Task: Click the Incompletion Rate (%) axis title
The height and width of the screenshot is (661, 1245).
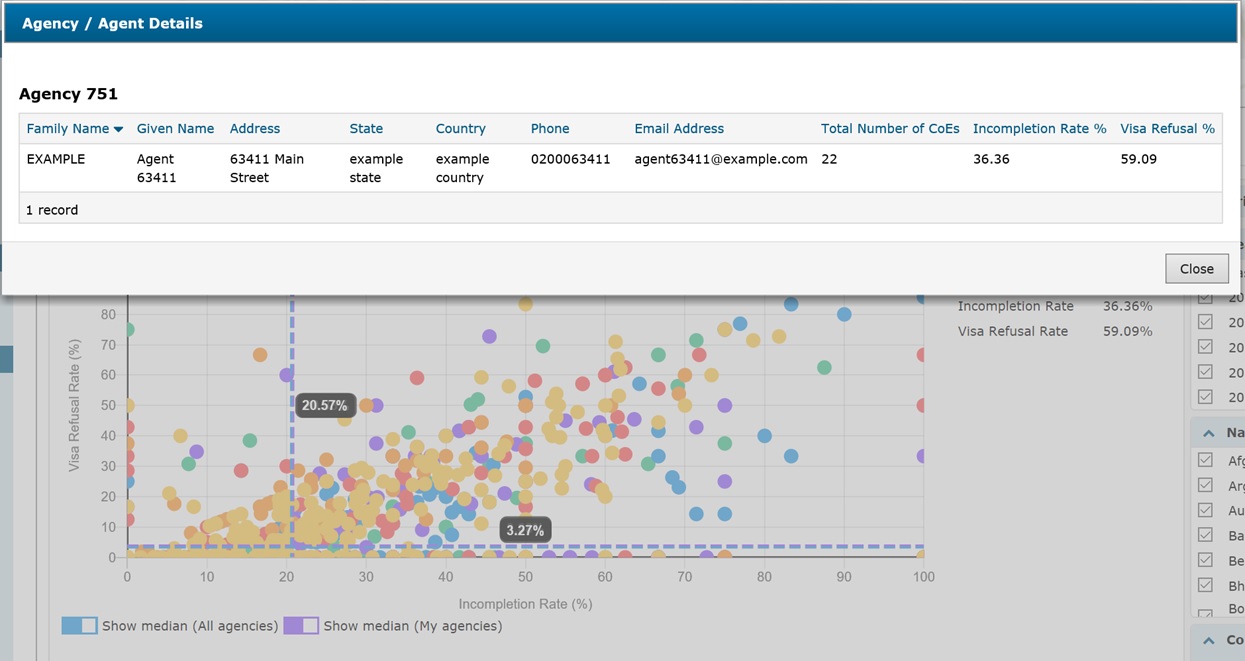Action: tap(526, 604)
